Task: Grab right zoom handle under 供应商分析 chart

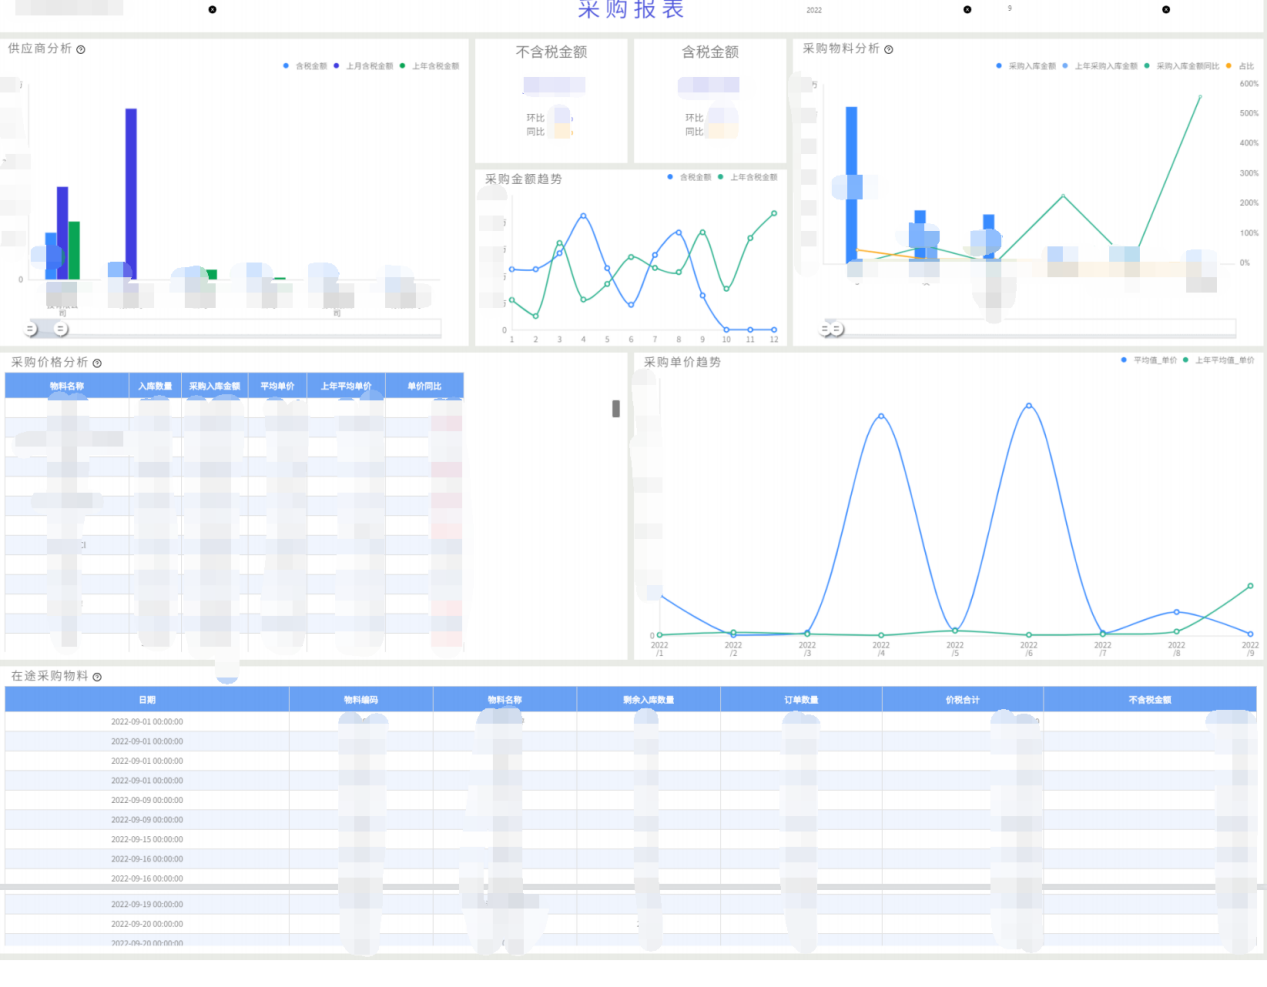Action: click(x=61, y=329)
